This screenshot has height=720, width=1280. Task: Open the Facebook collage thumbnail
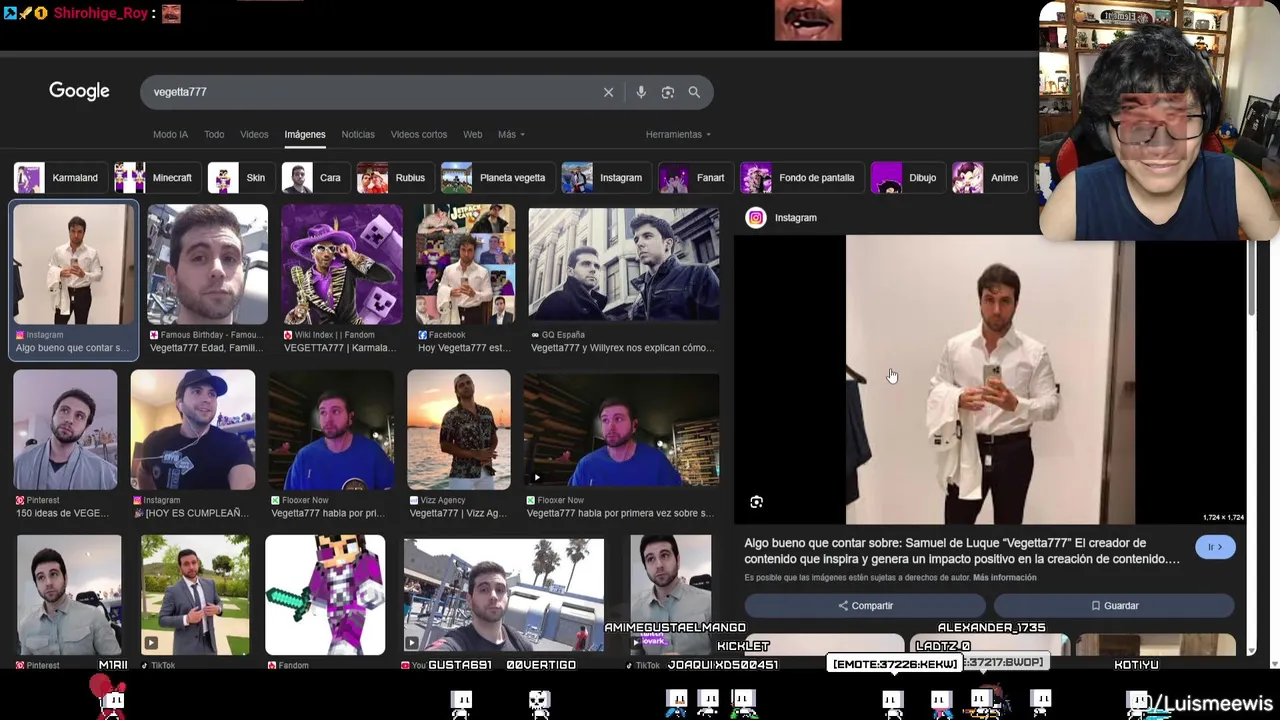click(465, 265)
